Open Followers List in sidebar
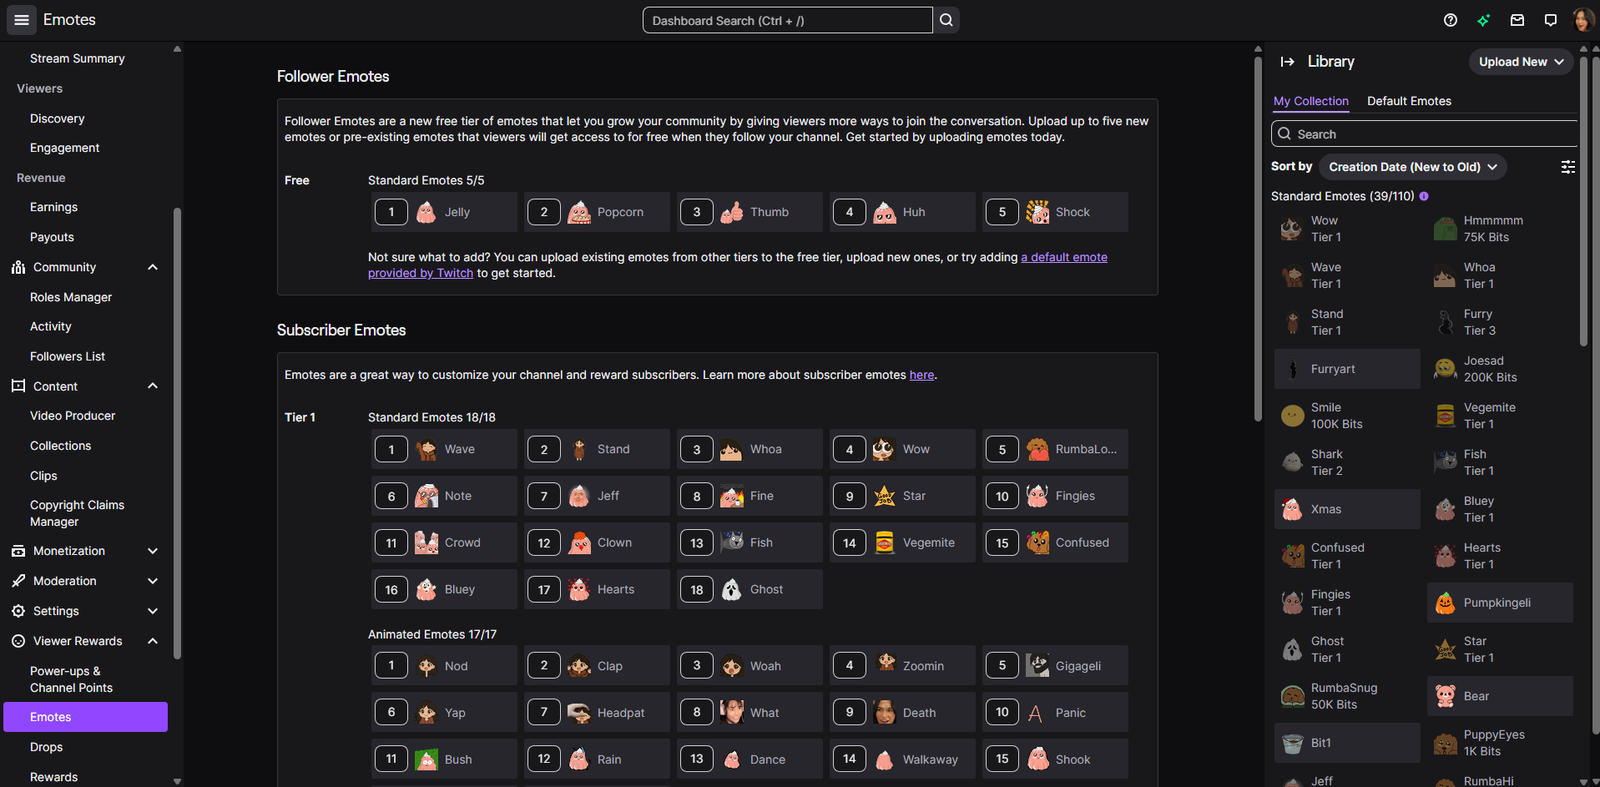 (x=67, y=356)
